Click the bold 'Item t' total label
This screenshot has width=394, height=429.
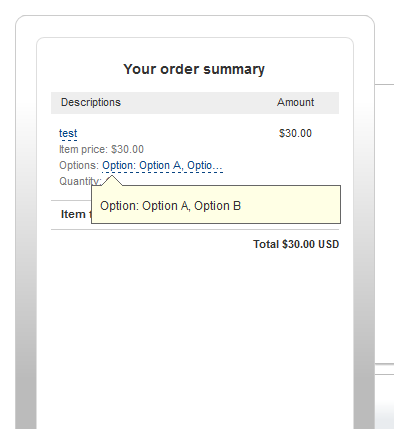76,214
